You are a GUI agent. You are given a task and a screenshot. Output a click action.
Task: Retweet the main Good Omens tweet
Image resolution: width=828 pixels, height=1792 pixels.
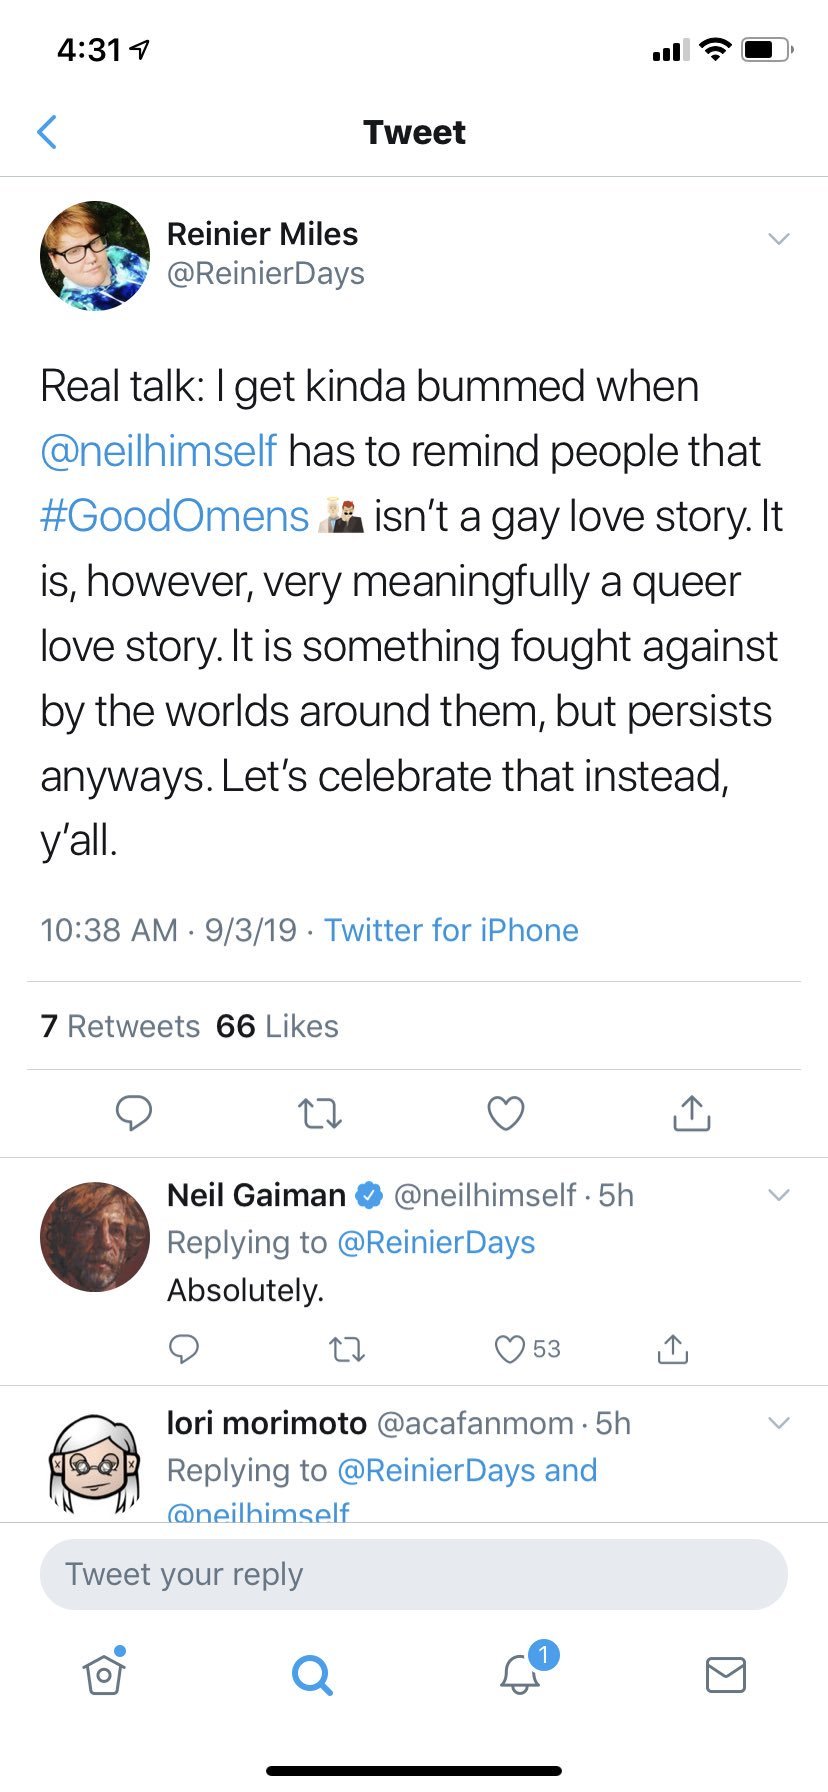click(x=320, y=1113)
